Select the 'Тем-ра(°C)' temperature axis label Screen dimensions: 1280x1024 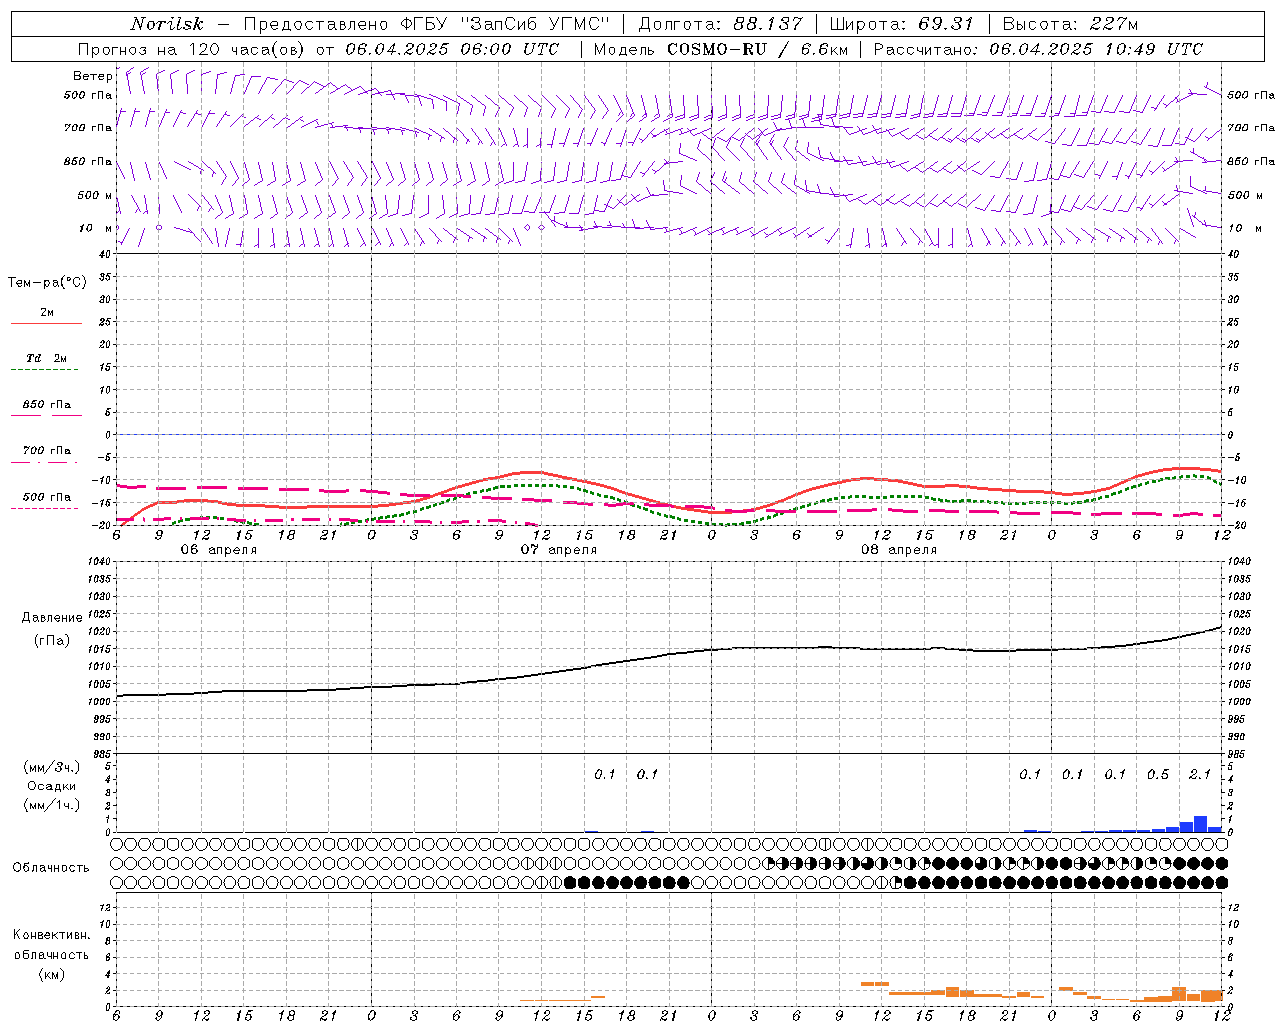pos(47,283)
